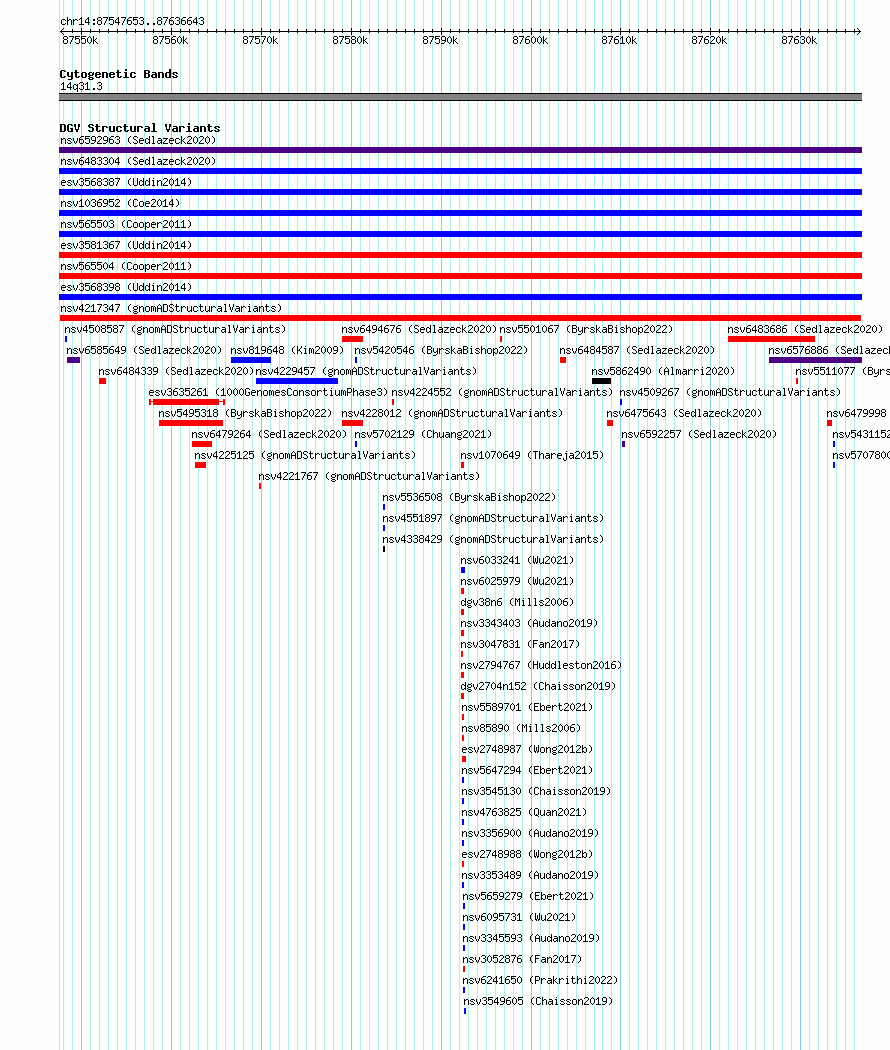Click nsv5702129 (Chuang2021) label

(423, 435)
